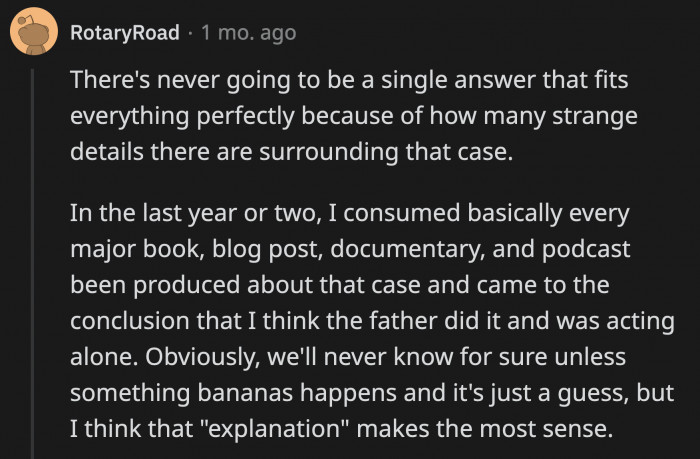
Task: Click the word 'strange' in the first paragraph
Action: point(595,117)
